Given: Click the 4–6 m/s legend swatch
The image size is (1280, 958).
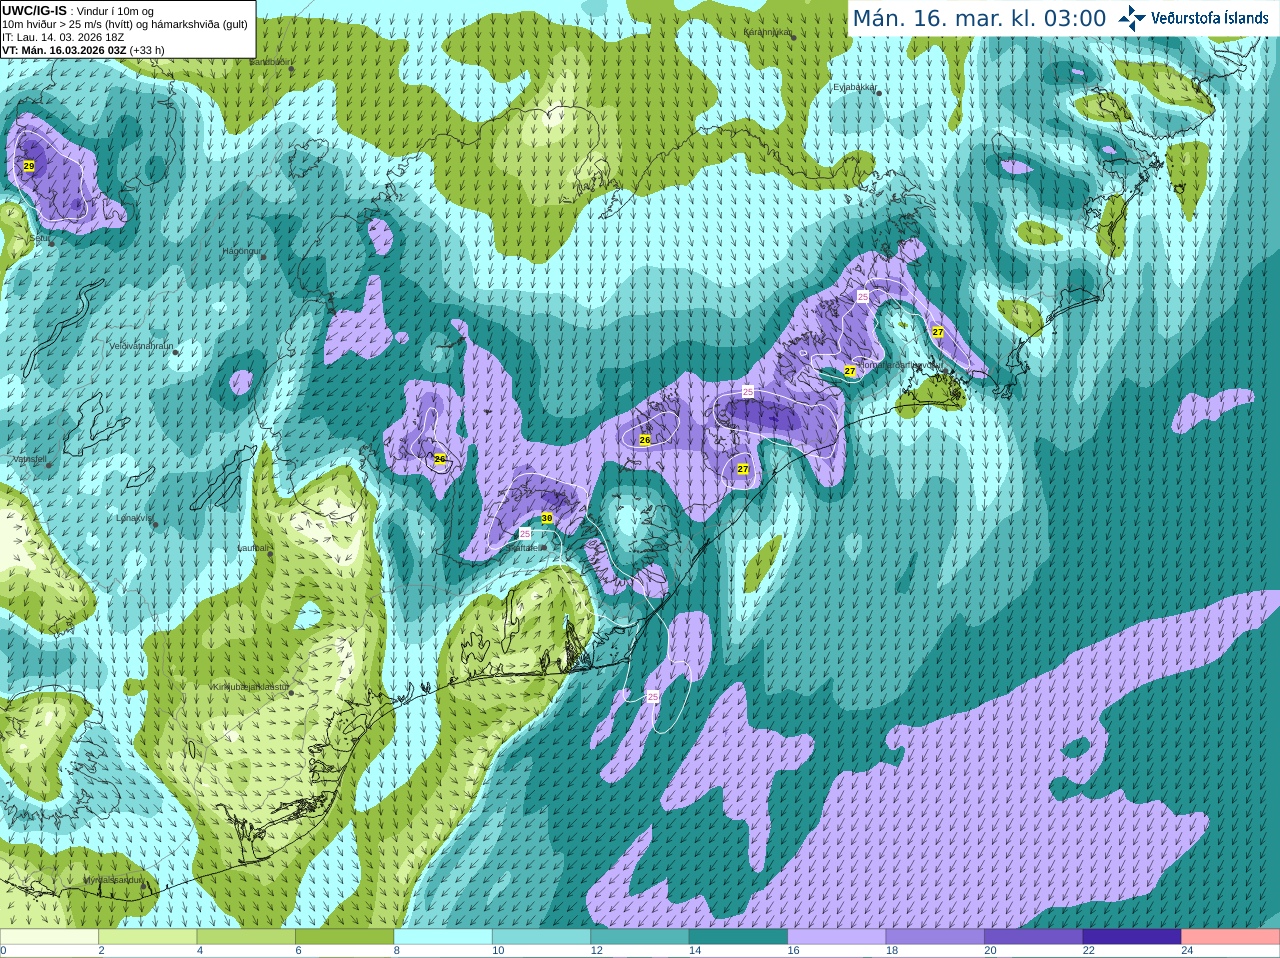Looking at the screenshot, I should [x=246, y=937].
